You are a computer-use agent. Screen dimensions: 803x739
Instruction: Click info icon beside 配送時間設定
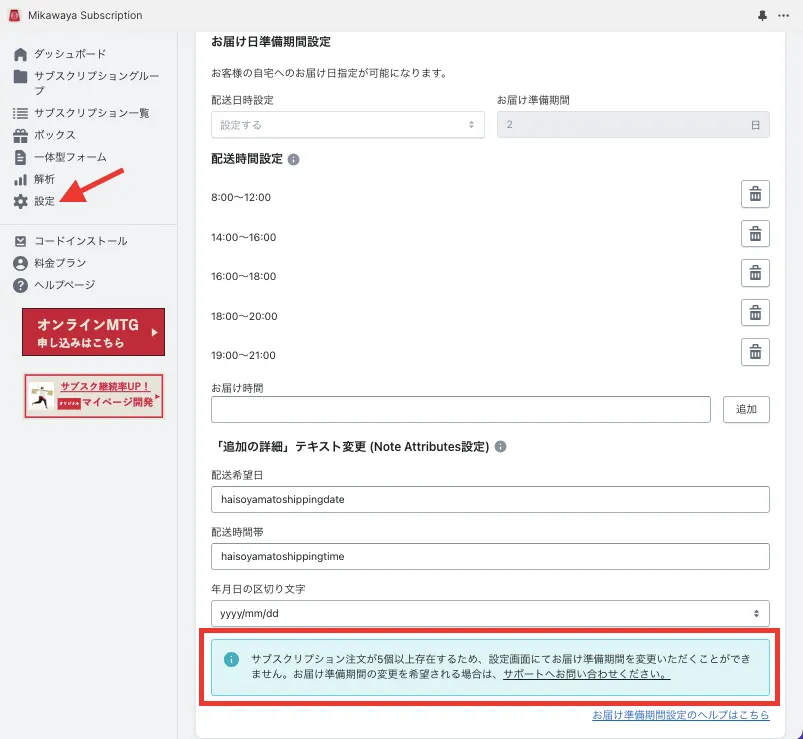(293, 160)
